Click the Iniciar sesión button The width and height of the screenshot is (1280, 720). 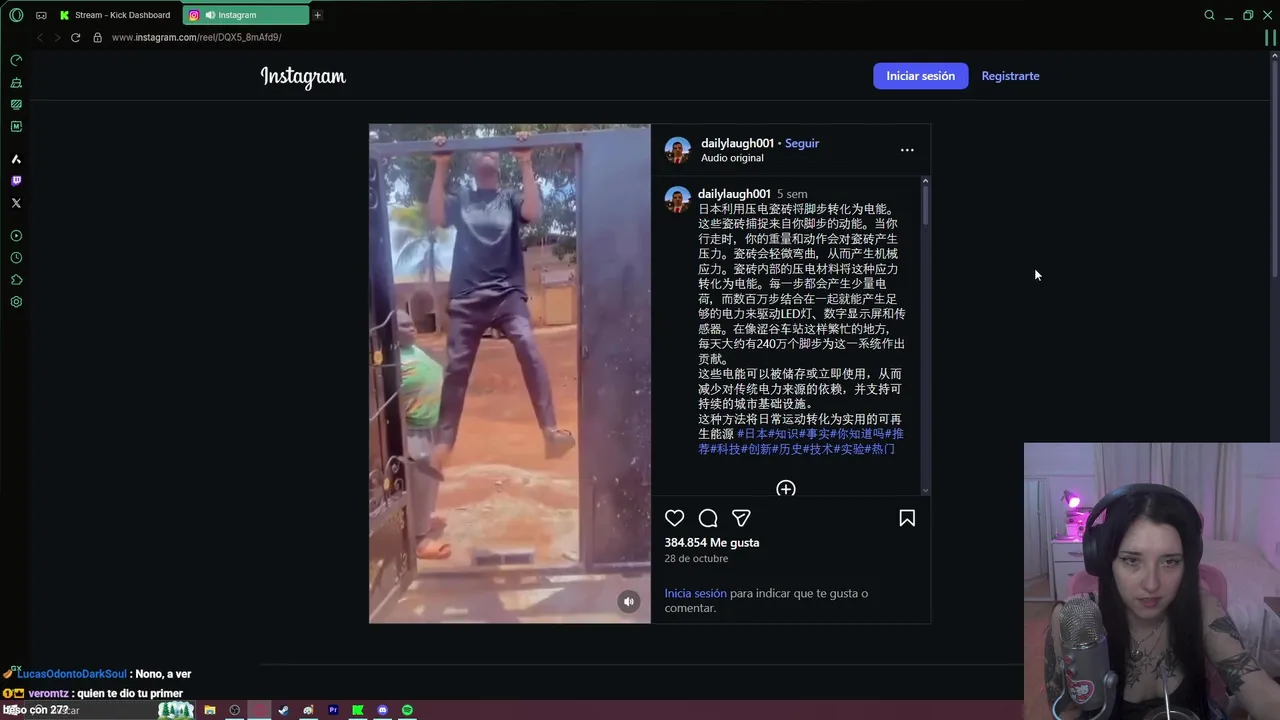(x=921, y=76)
